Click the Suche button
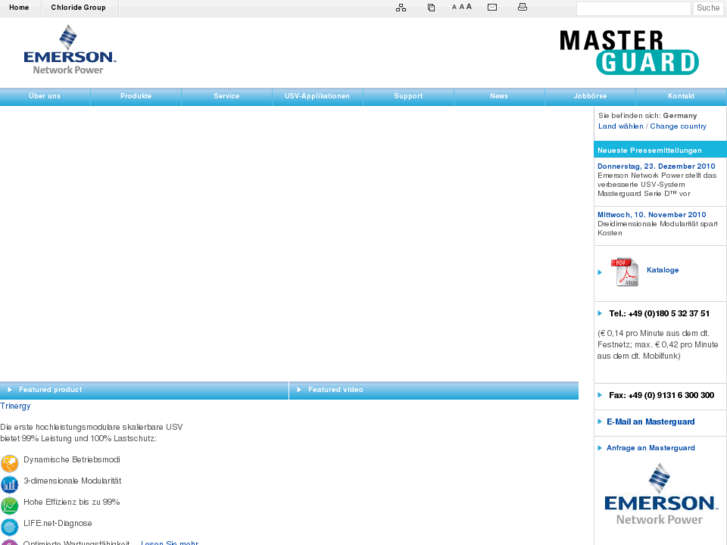Viewport: 727px width, 545px height. point(708,8)
